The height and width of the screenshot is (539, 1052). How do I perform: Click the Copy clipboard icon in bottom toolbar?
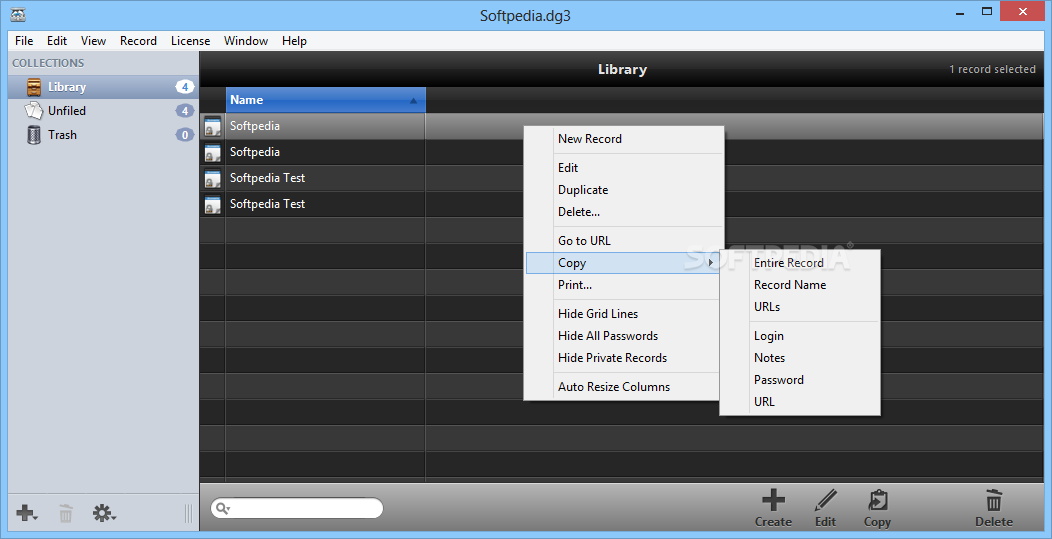click(x=877, y=500)
